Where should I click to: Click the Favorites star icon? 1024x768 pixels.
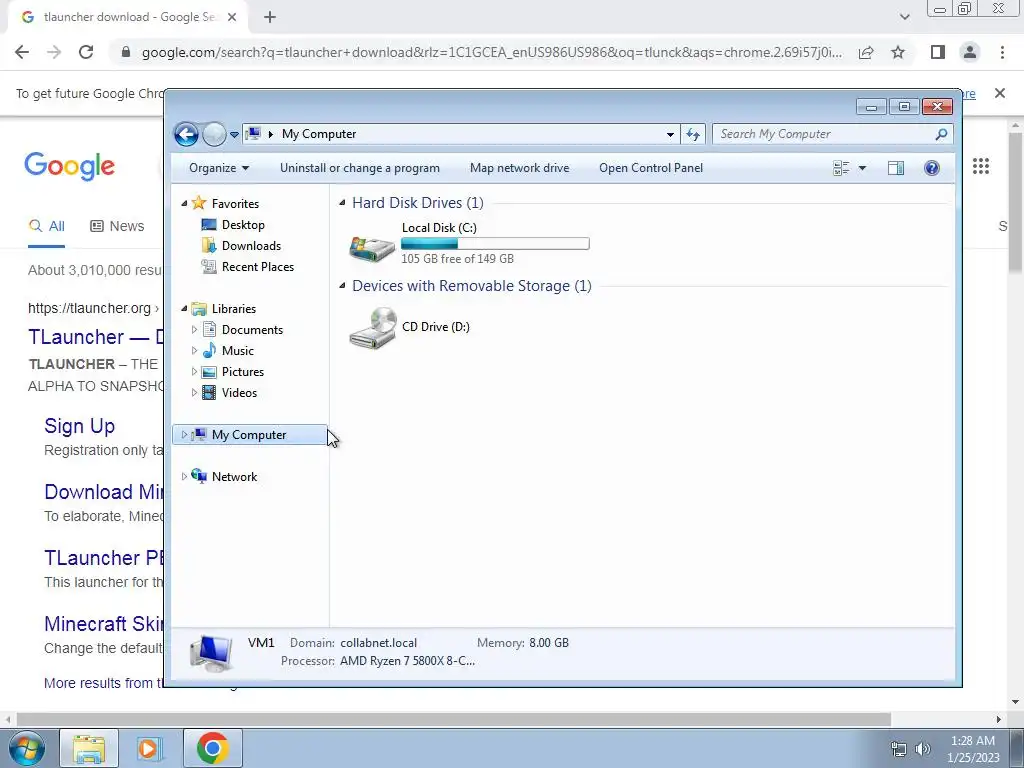(199, 203)
